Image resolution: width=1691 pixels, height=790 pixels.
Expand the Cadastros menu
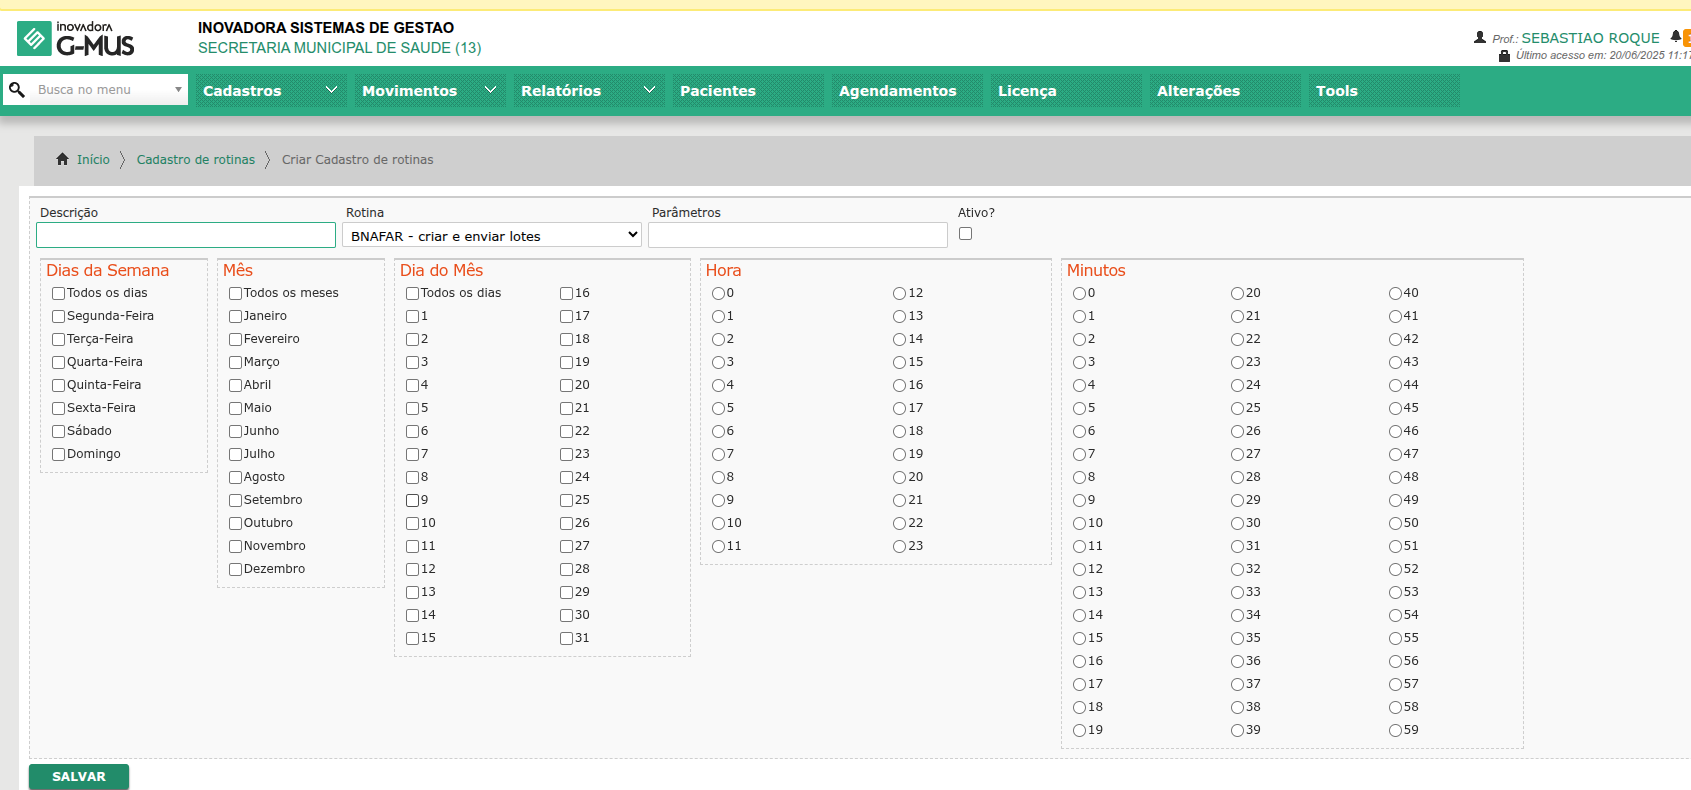click(x=270, y=90)
